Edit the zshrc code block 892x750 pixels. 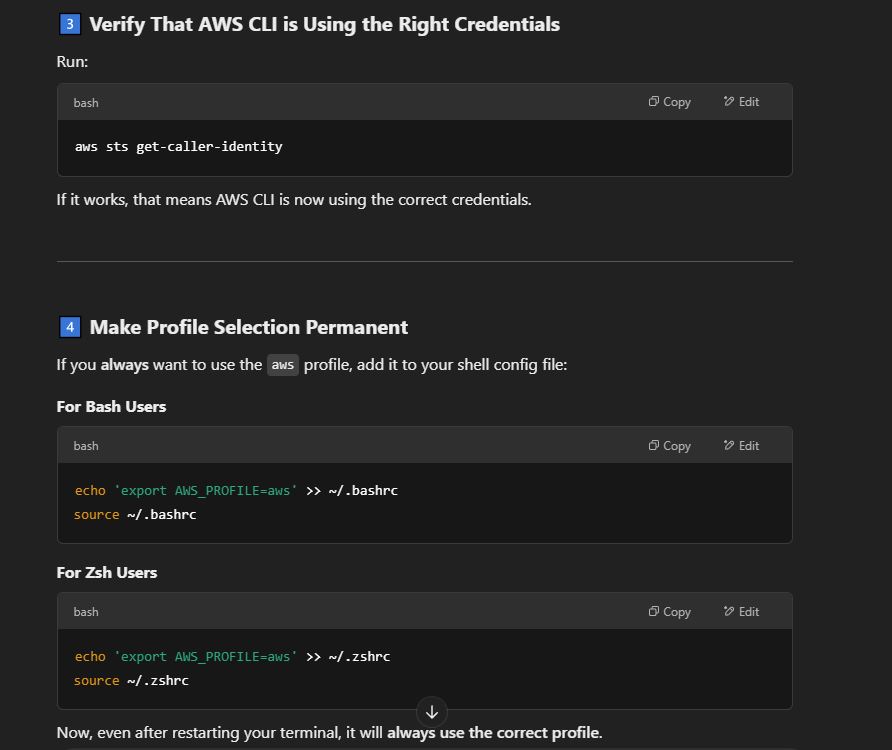click(x=741, y=612)
